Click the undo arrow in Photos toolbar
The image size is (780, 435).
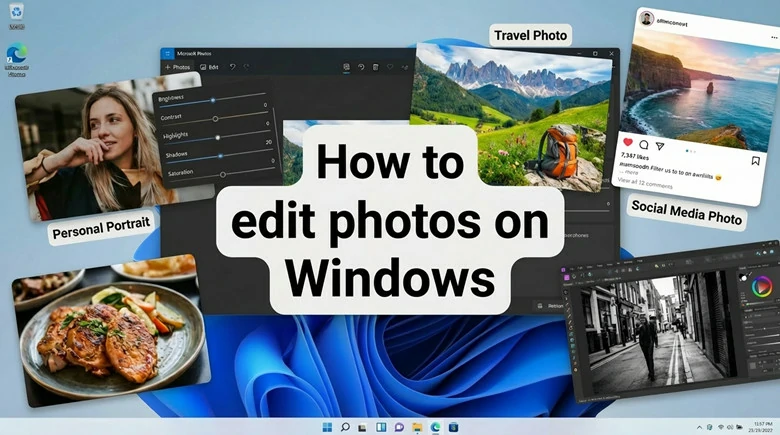232,67
